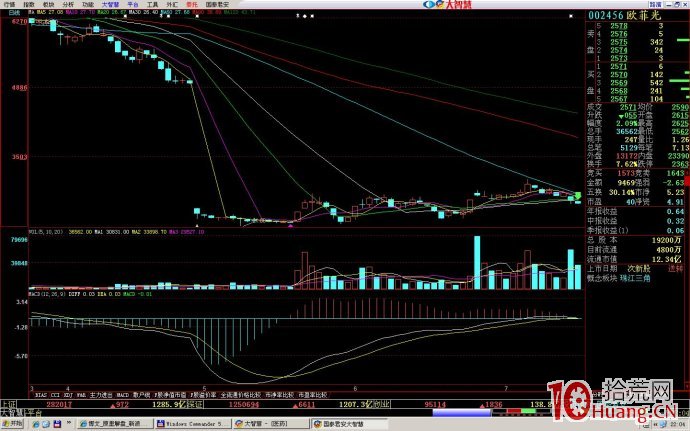Click buy-5 price 2567 in order book
Screen dimensions: 690x431
(x=618, y=99)
